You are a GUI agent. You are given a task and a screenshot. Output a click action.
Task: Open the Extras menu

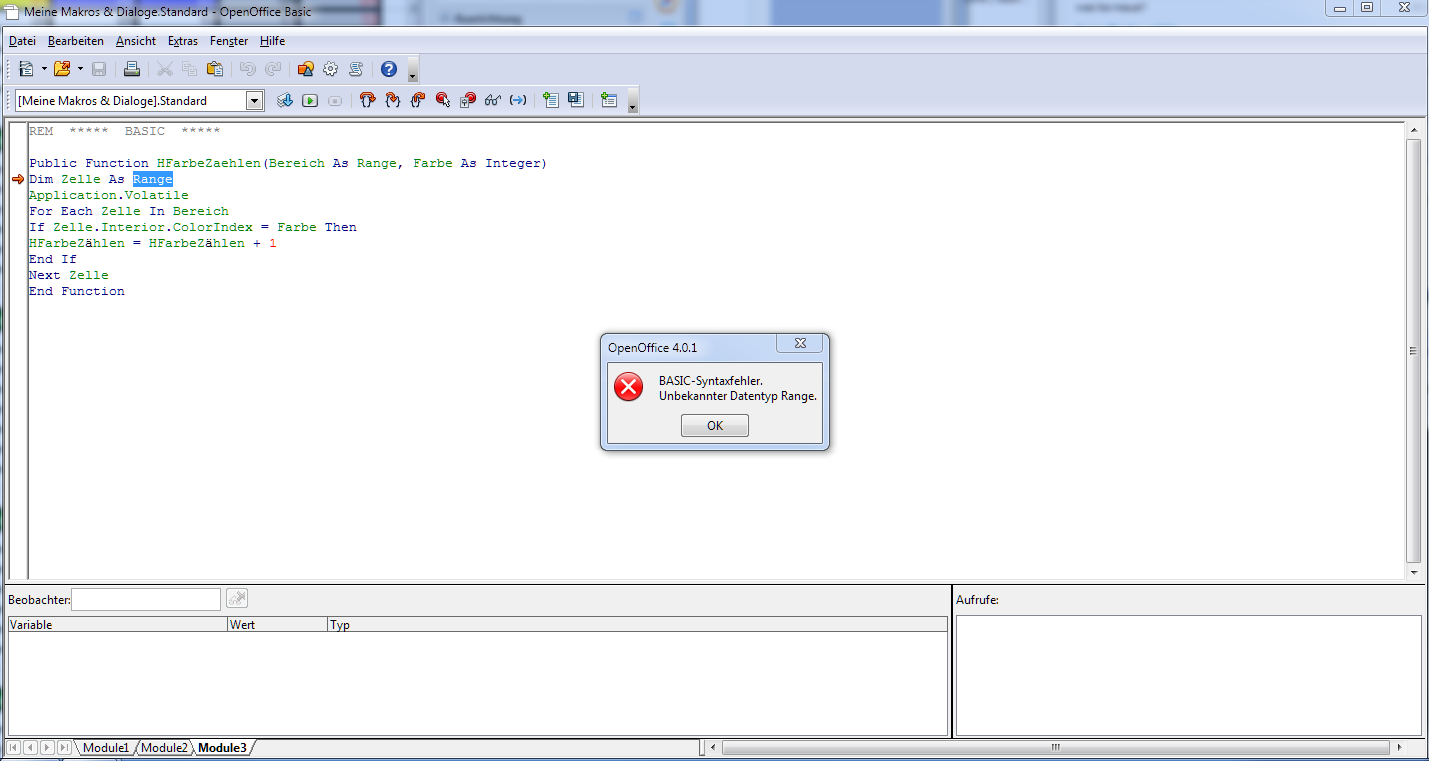pos(182,41)
